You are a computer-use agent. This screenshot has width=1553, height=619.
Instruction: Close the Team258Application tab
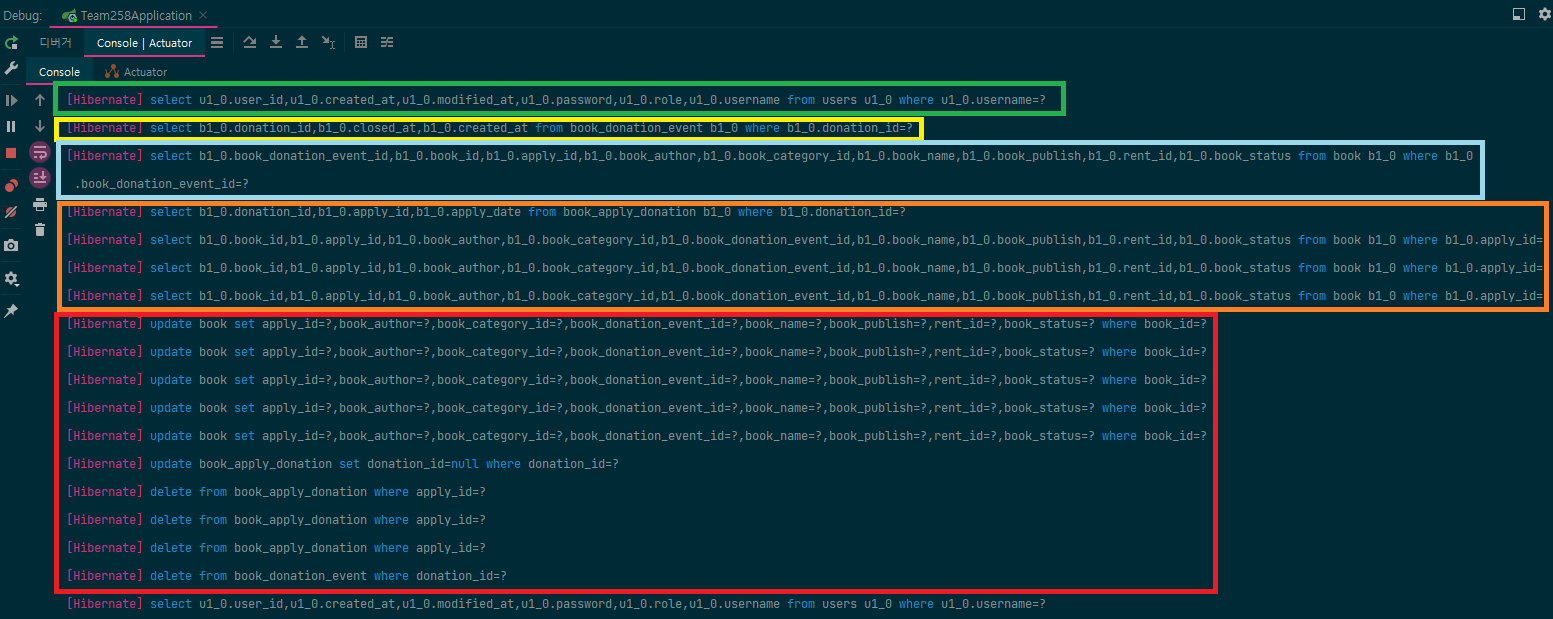pos(203,15)
